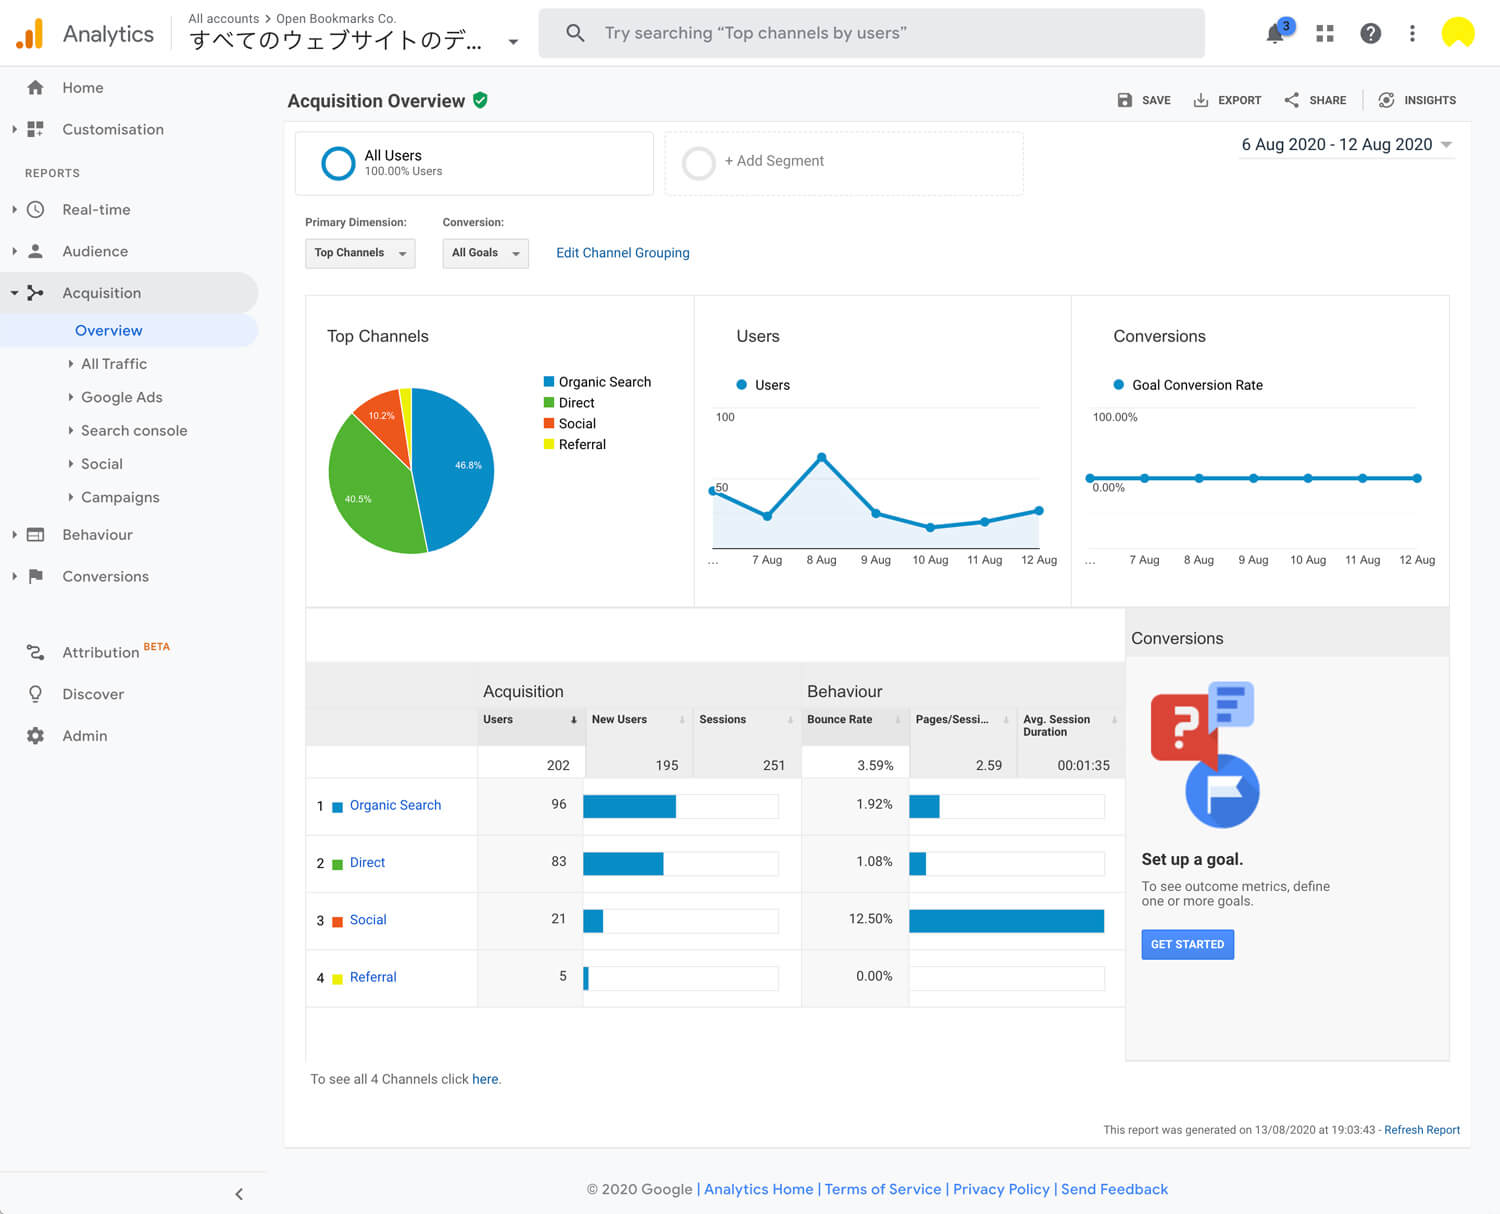The height and width of the screenshot is (1214, 1500).
Task: Click the orange Social legend swatch
Action: coord(549,423)
